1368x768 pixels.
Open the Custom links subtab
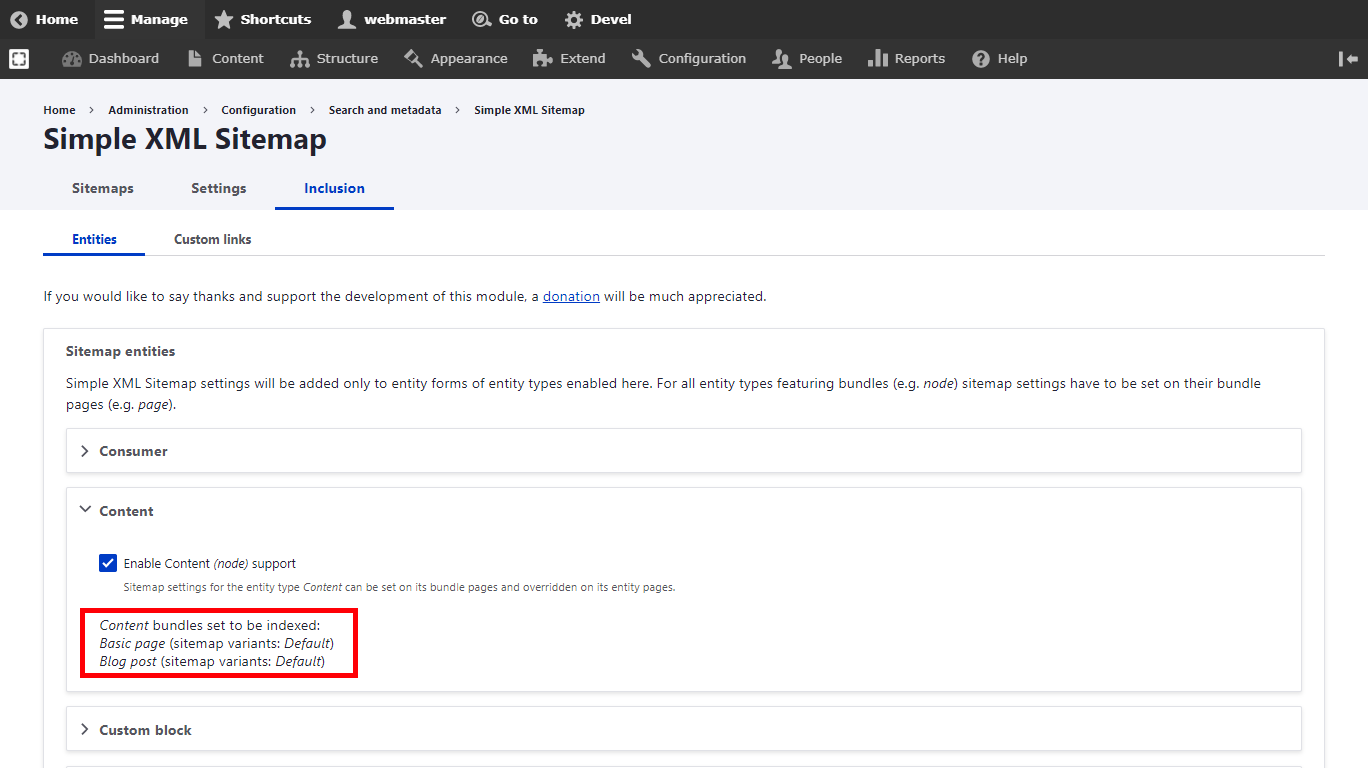tap(212, 239)
